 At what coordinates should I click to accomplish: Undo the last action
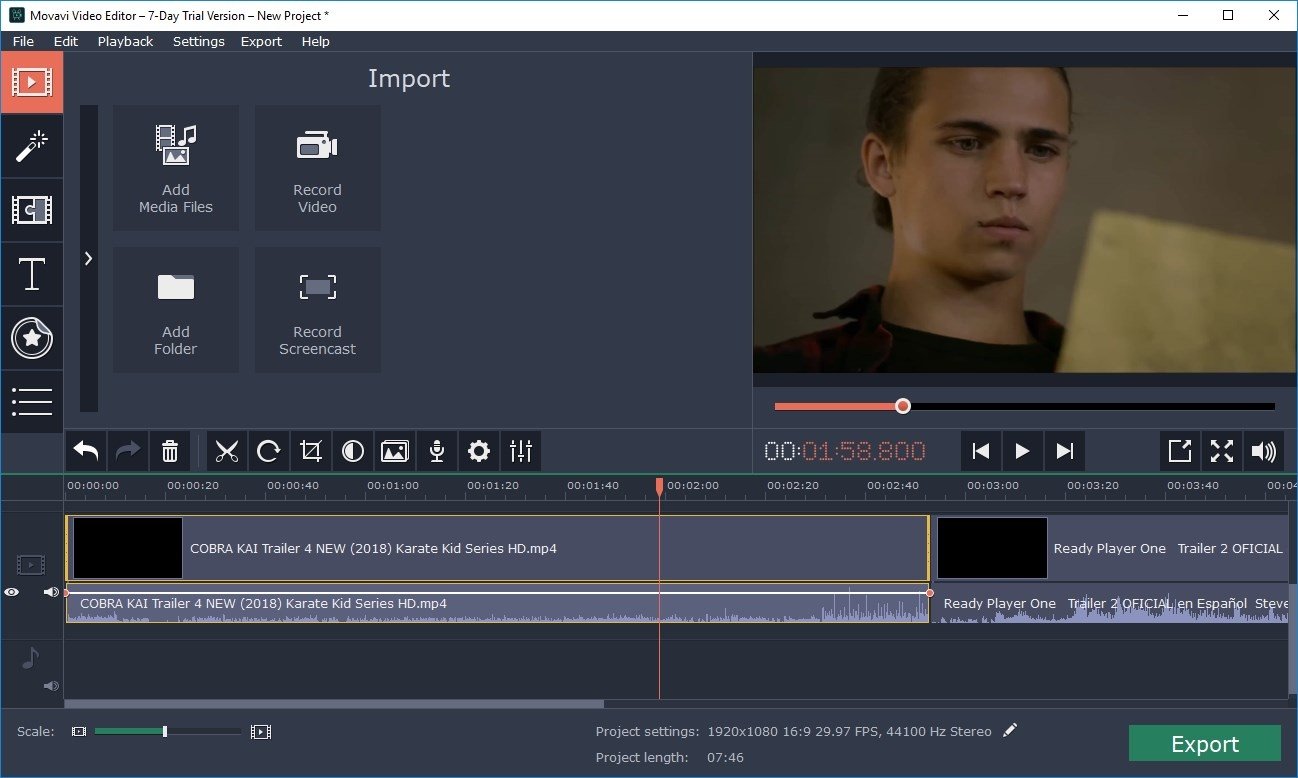click(86, 451)
